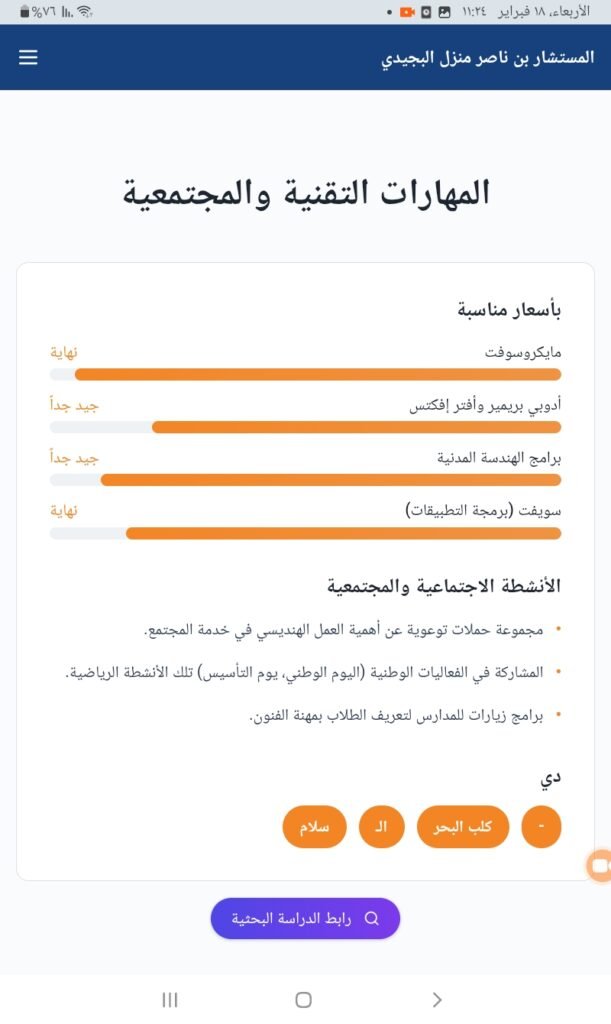
Task: Tap the dash tag chip
Action: (541, 827)
